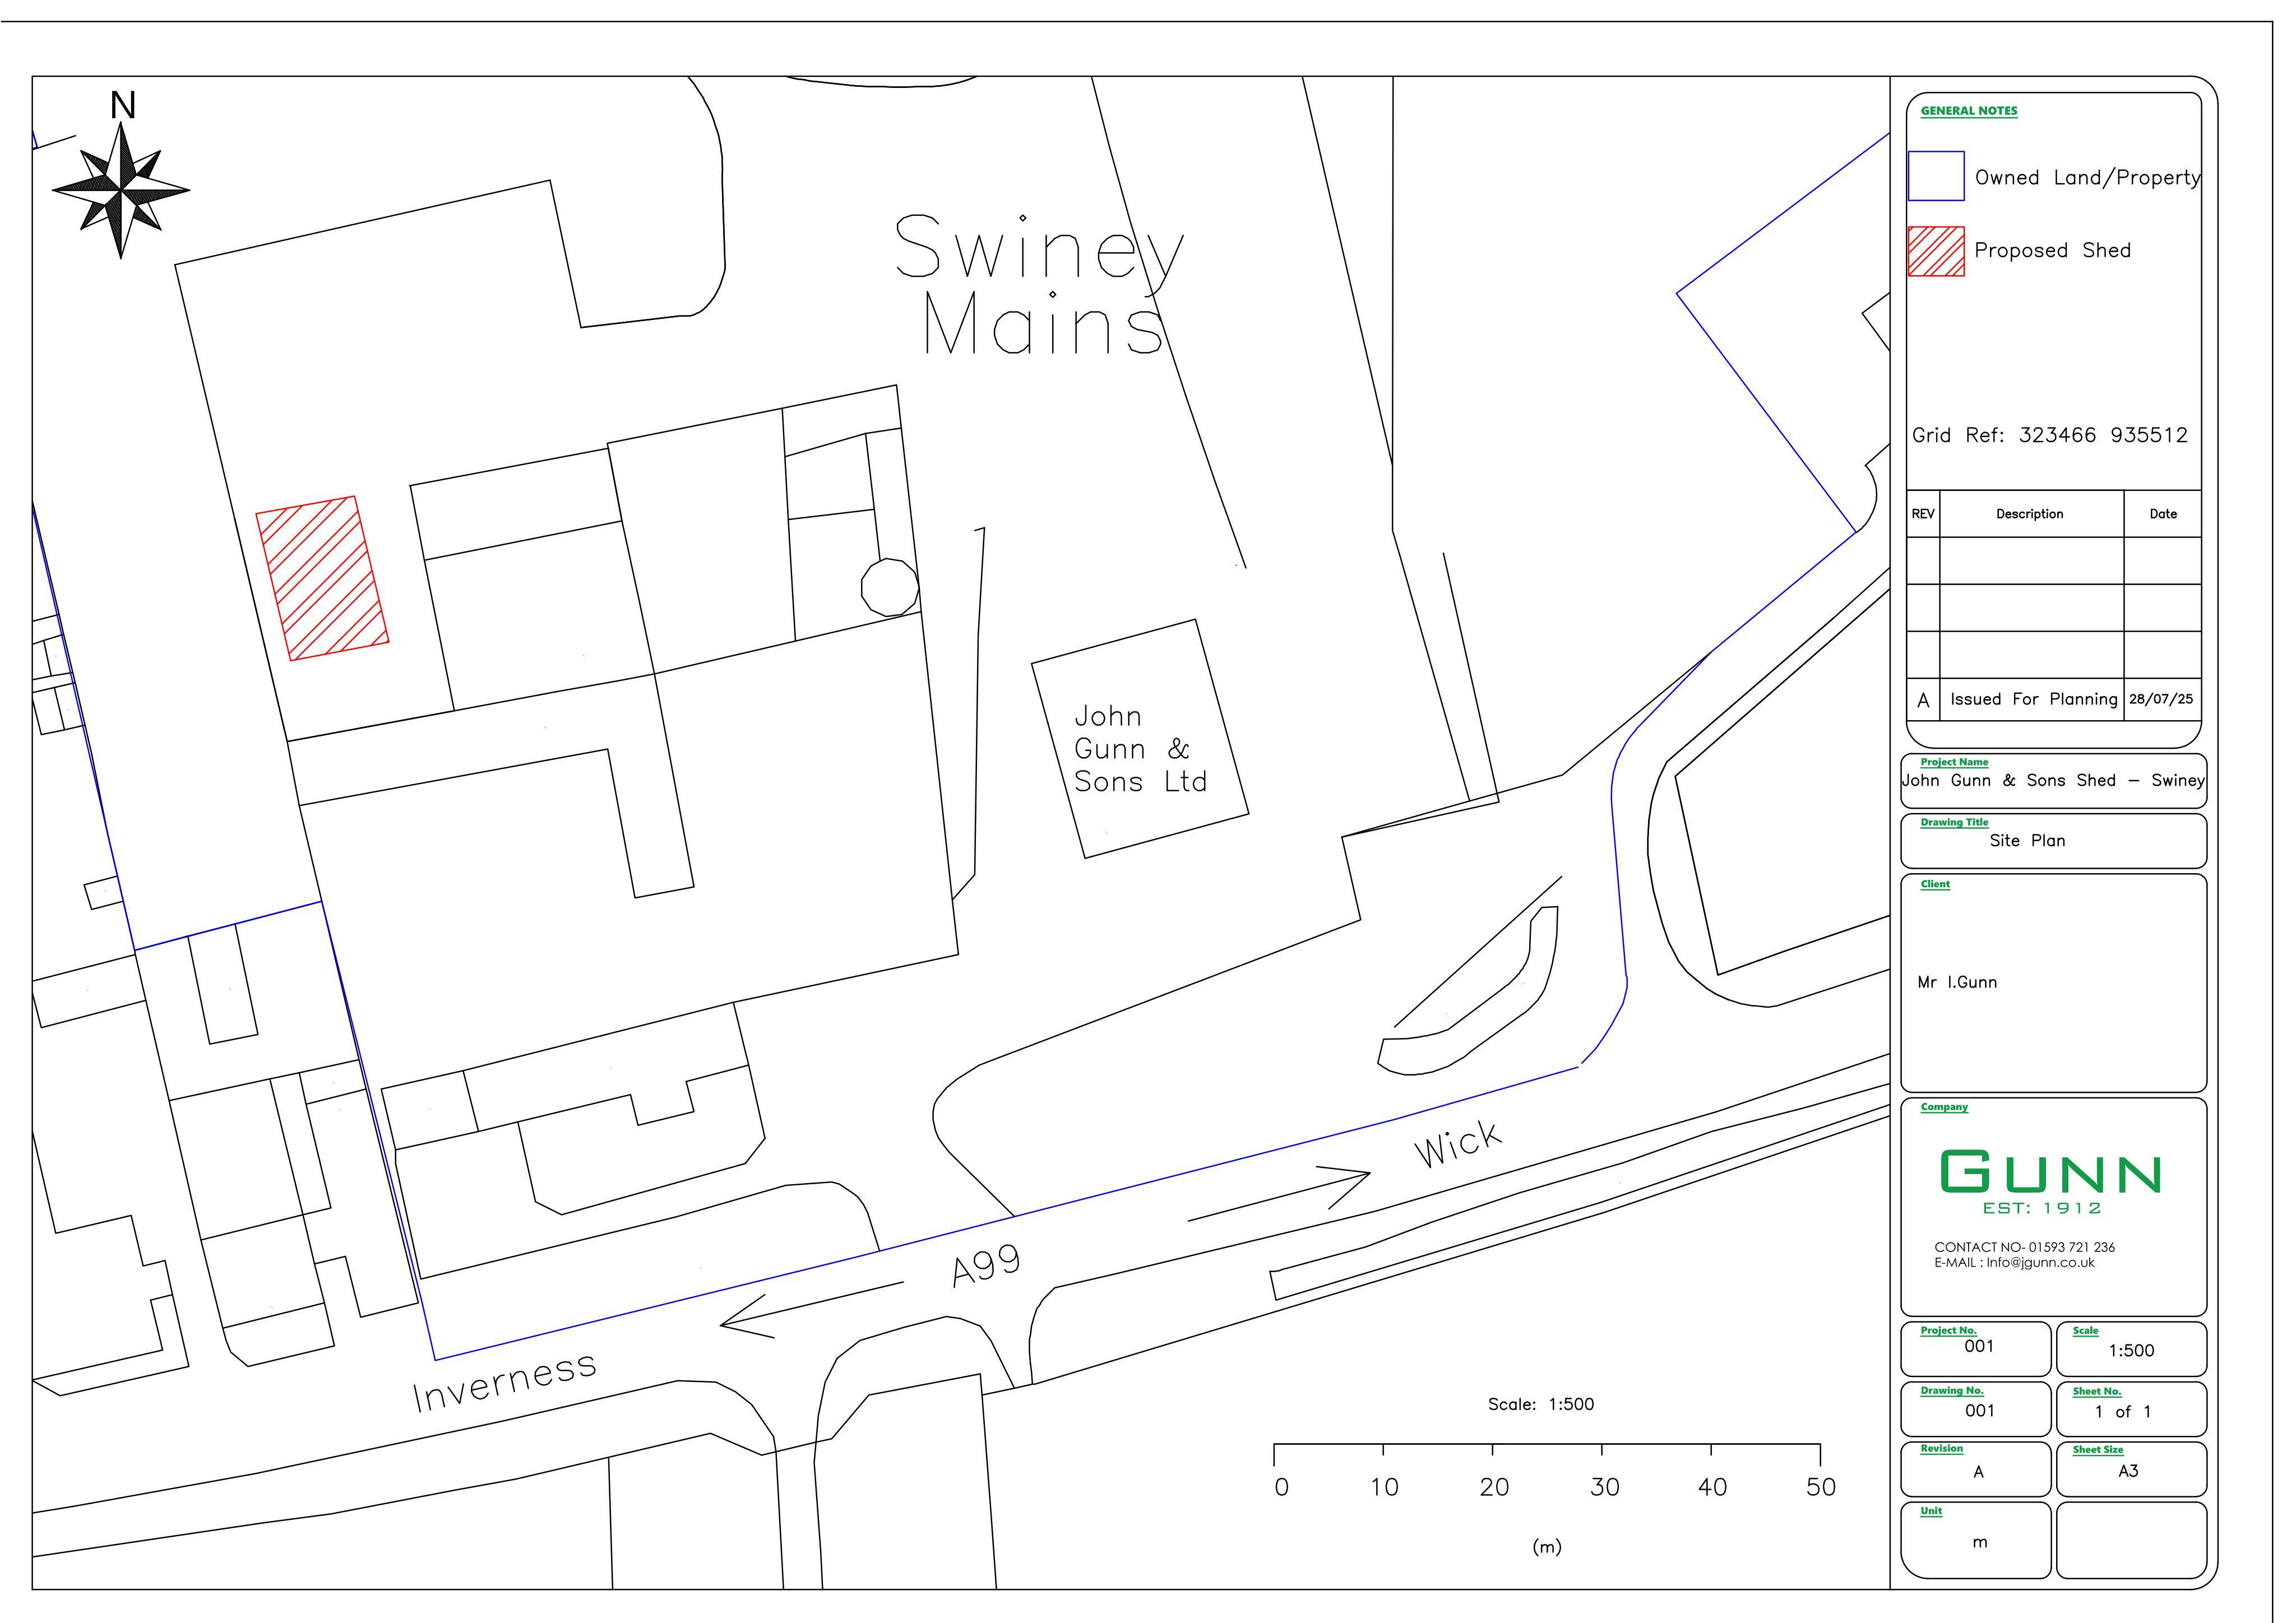Click the 'Client' field heading
The height and width of the screenshot is (1623, 2296).
pyautogui.click(x=1935, y=884)
